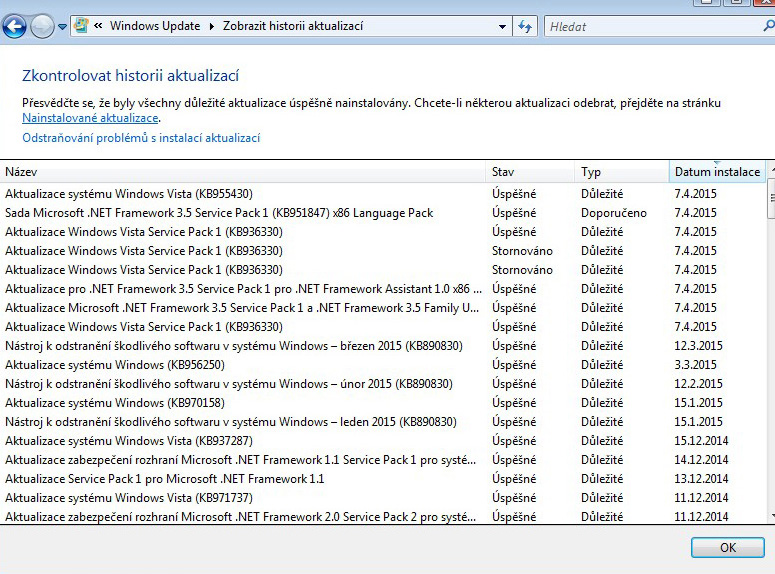Click the date 12.2.2015

coord(698,384)
